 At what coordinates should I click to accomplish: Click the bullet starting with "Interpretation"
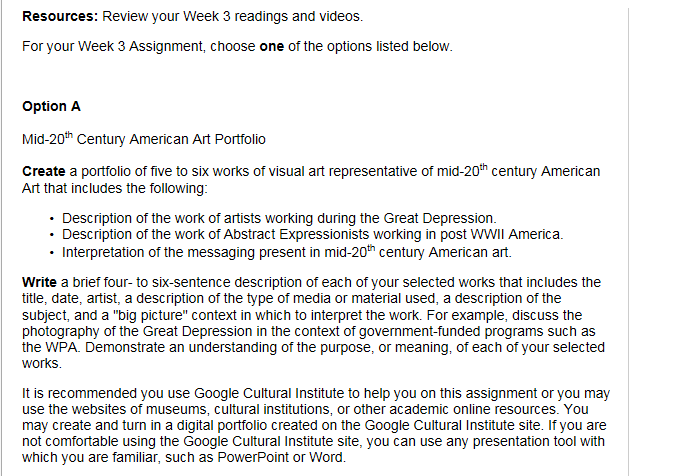286,251
